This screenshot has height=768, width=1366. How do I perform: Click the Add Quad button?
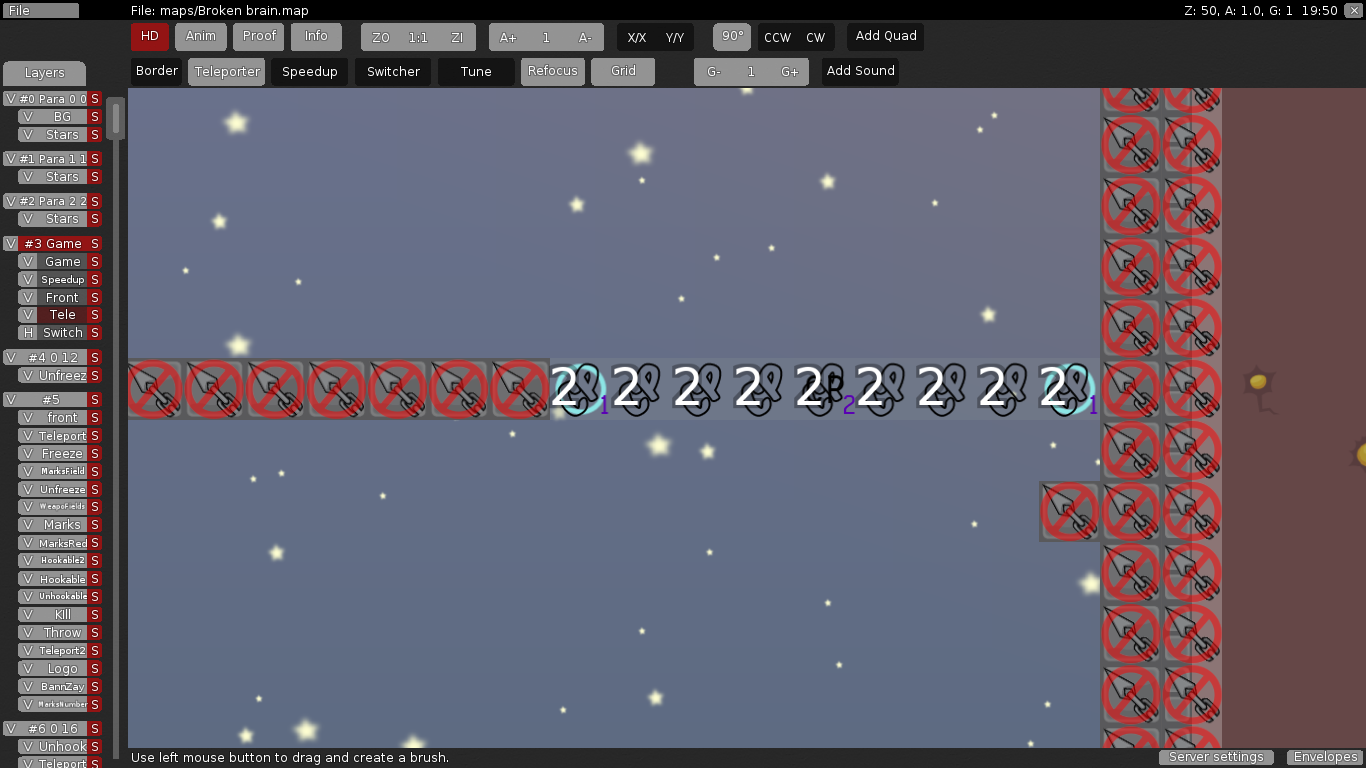(x=884, y=36)
